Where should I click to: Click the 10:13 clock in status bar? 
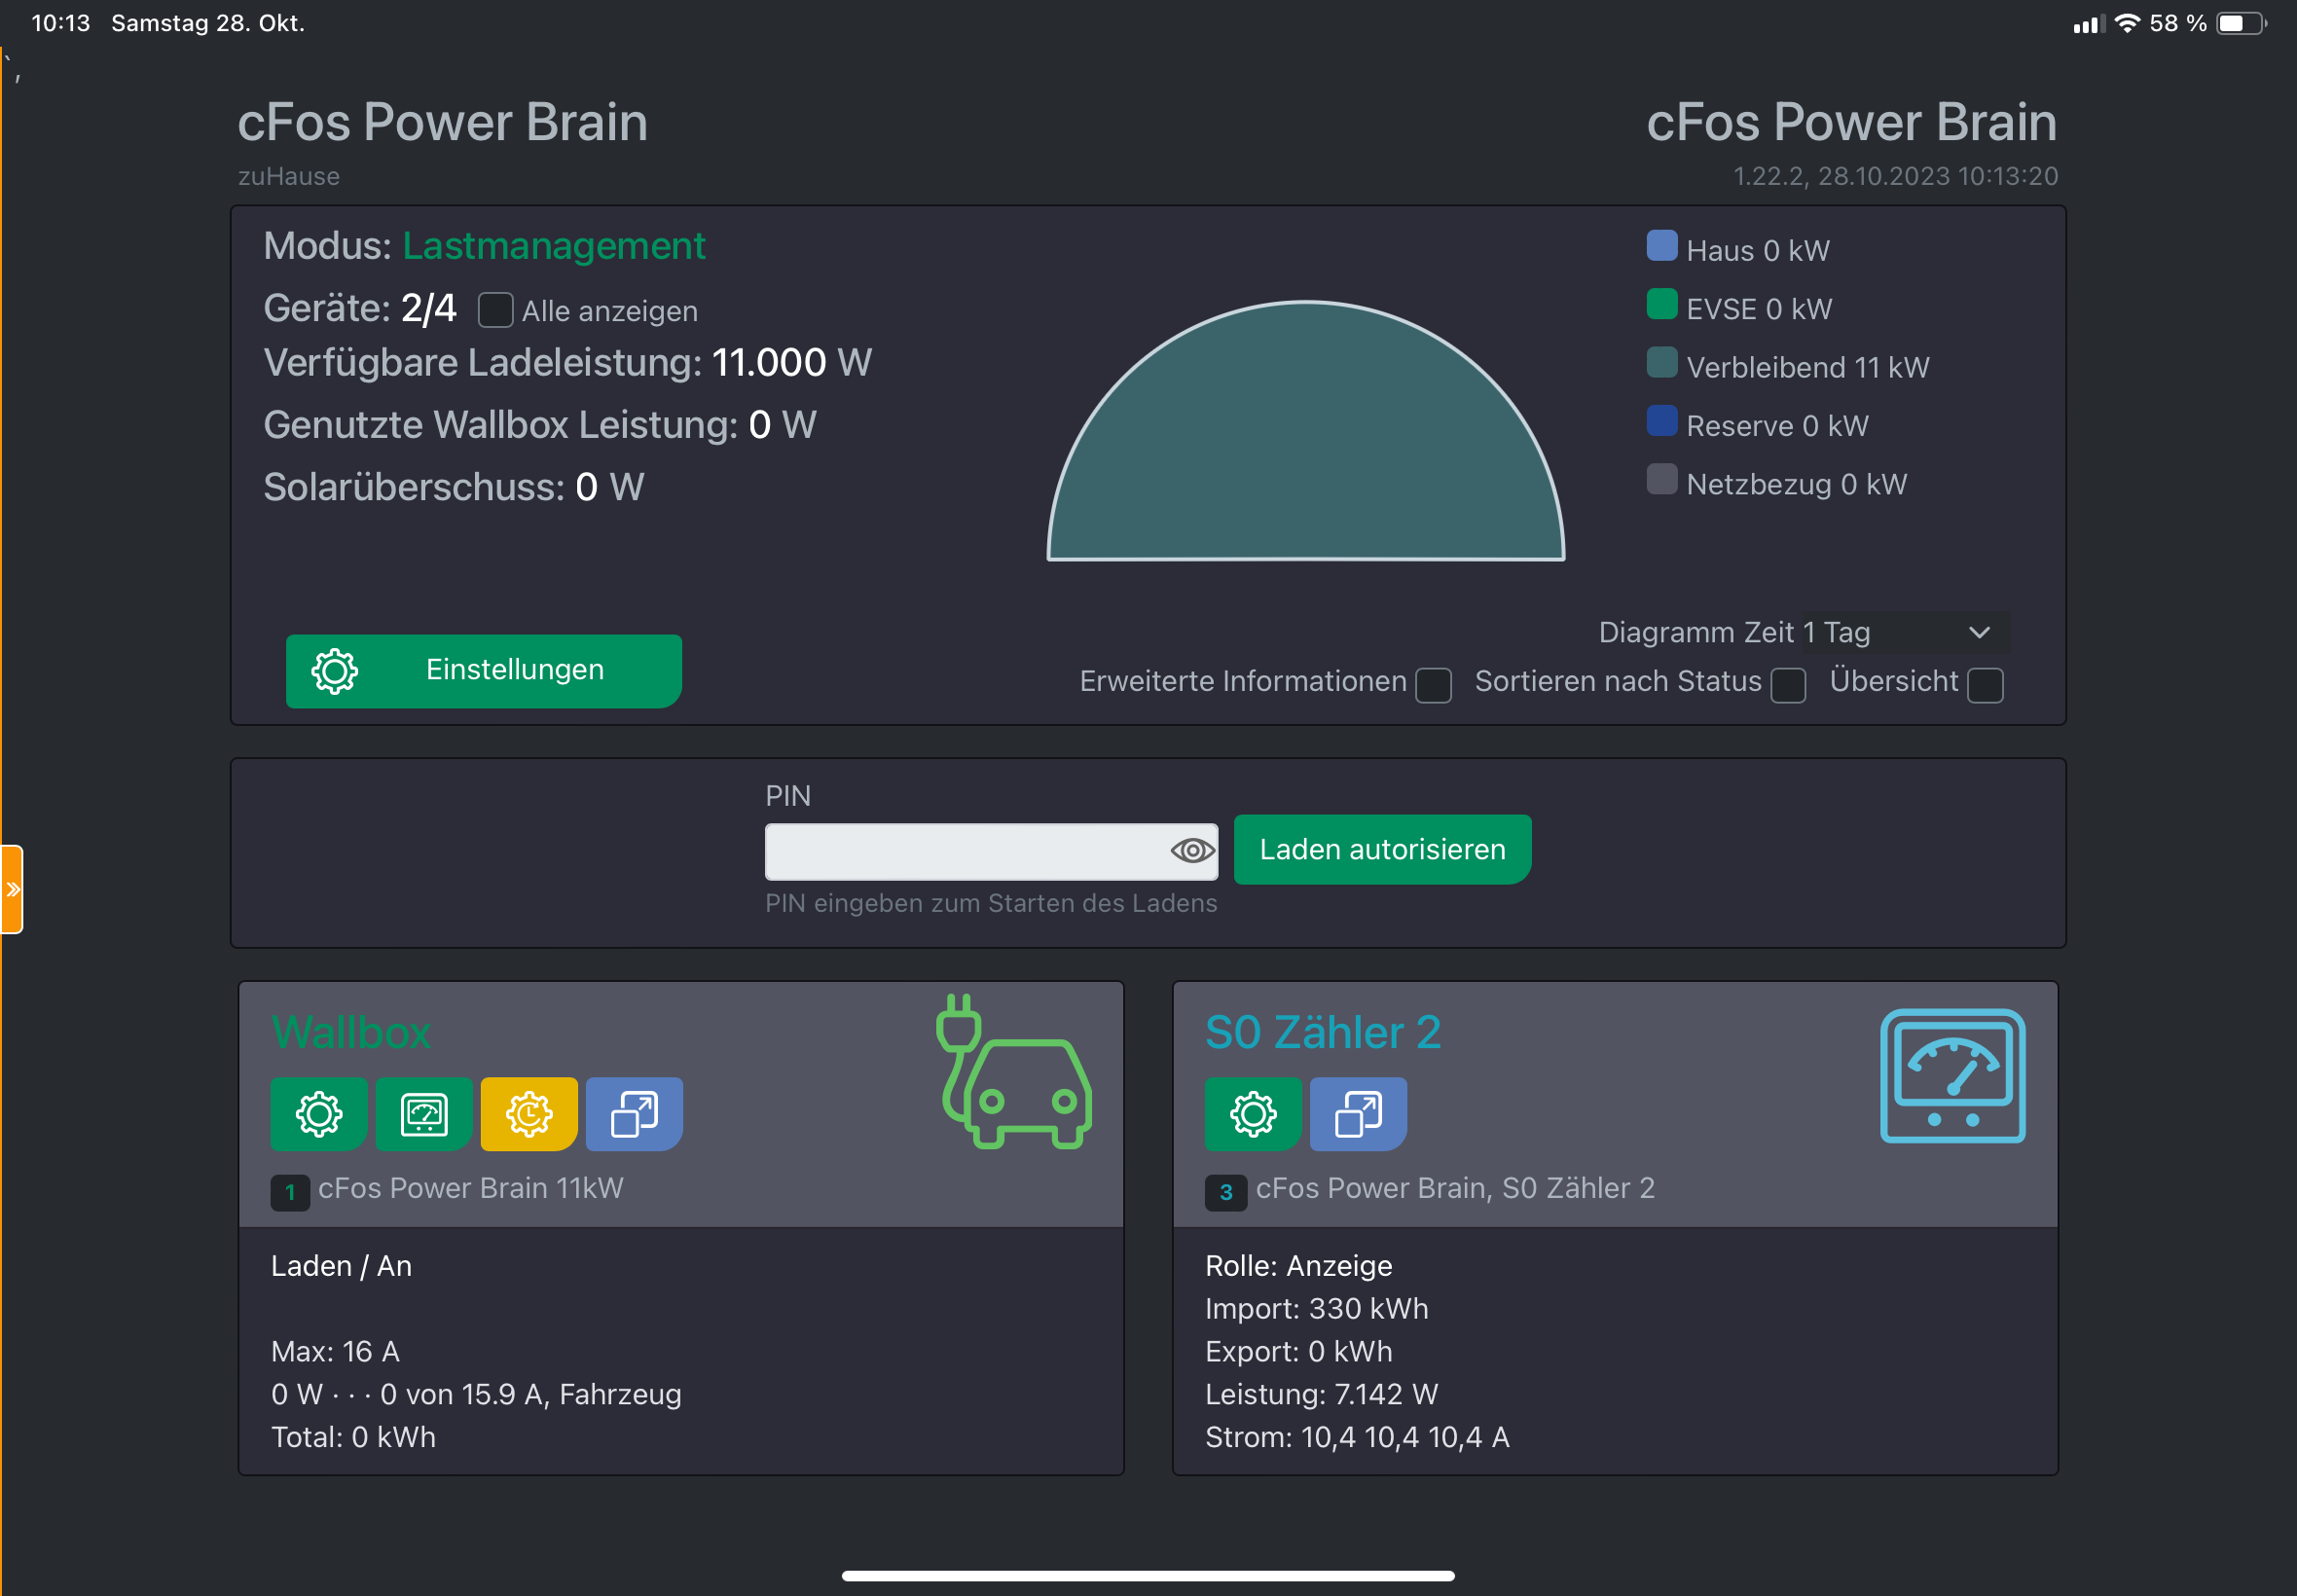(60, 23)
